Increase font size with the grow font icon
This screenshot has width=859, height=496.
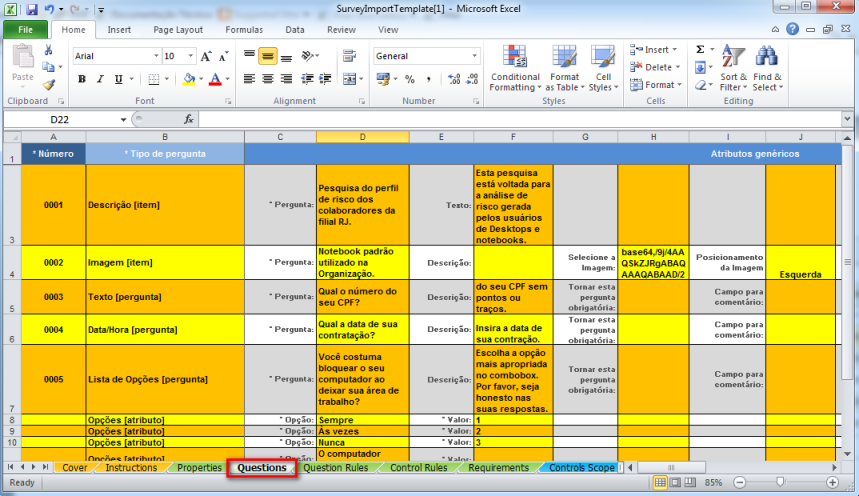(x=206, y=56)
